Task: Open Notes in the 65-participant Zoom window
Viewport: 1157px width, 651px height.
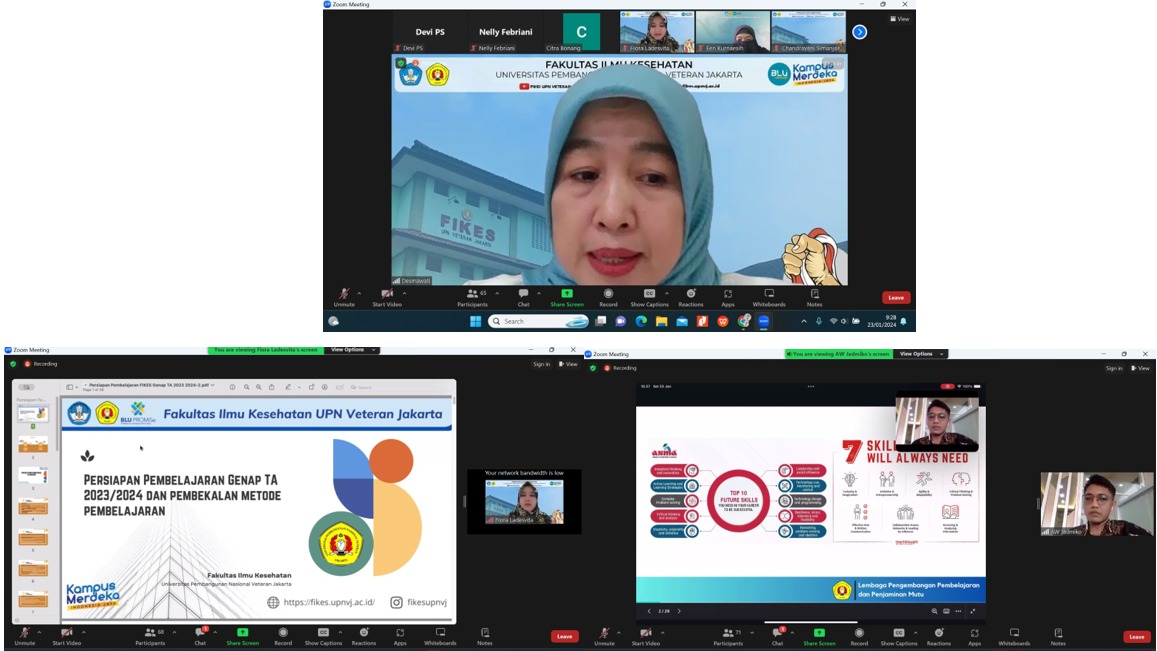Action: (x=815, y=297)
